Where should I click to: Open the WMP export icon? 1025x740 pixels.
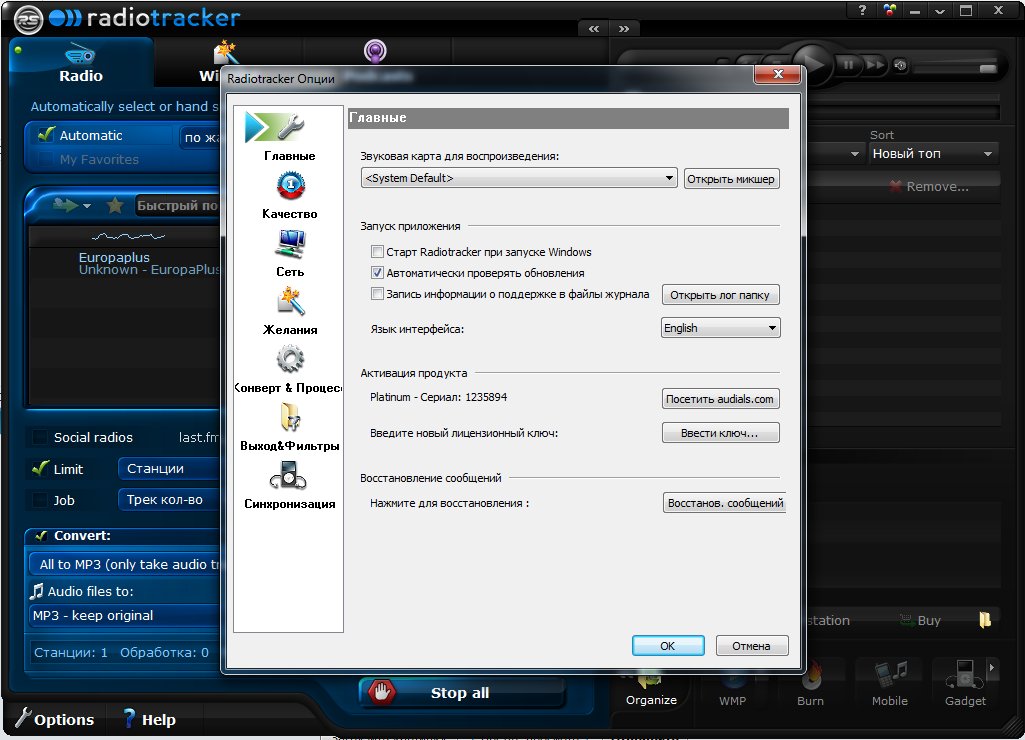click(x=732, y=688)
